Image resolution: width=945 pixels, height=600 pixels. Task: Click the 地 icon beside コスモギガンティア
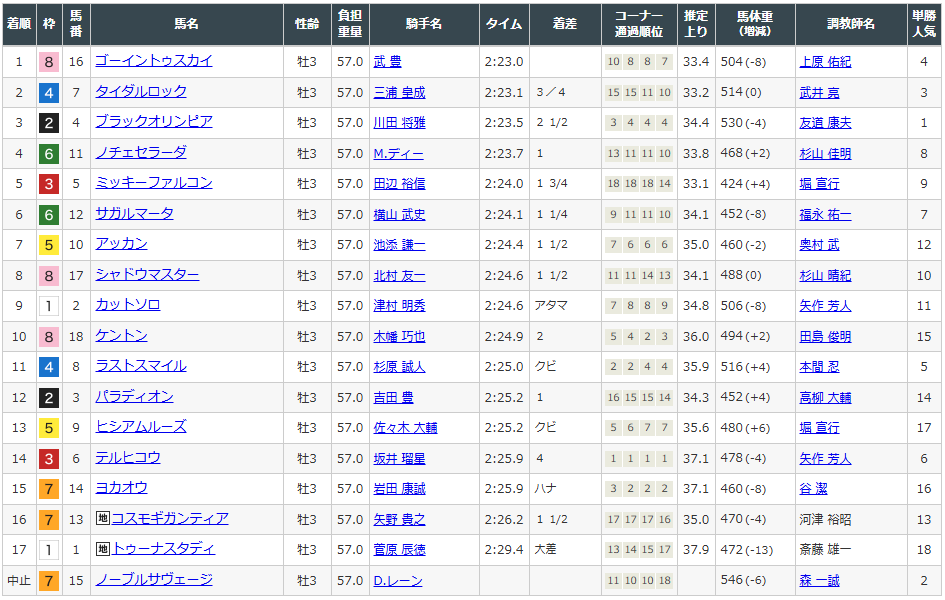102,519
